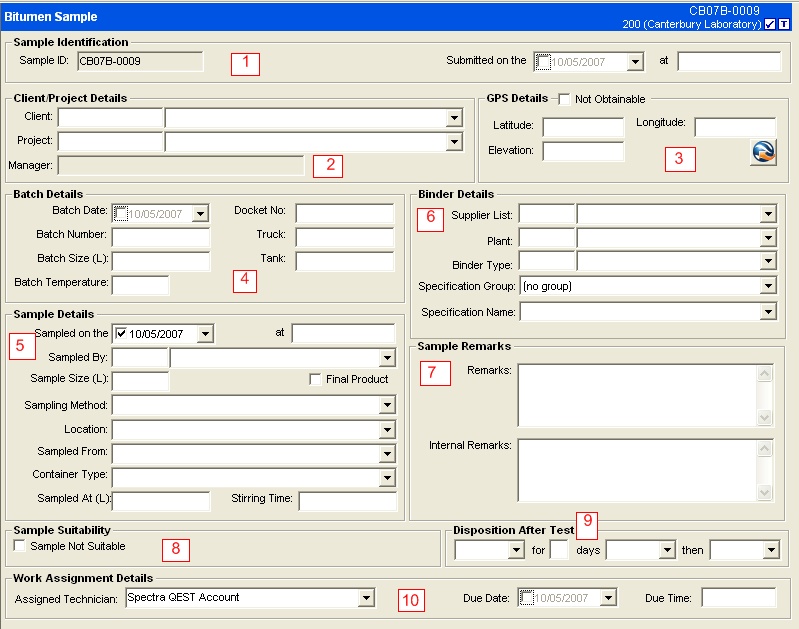This screenshot has height=629, width=799.
Task: Open the Assigned Technician dropdown
Action: pyautogui.click(x=366, y=598)
